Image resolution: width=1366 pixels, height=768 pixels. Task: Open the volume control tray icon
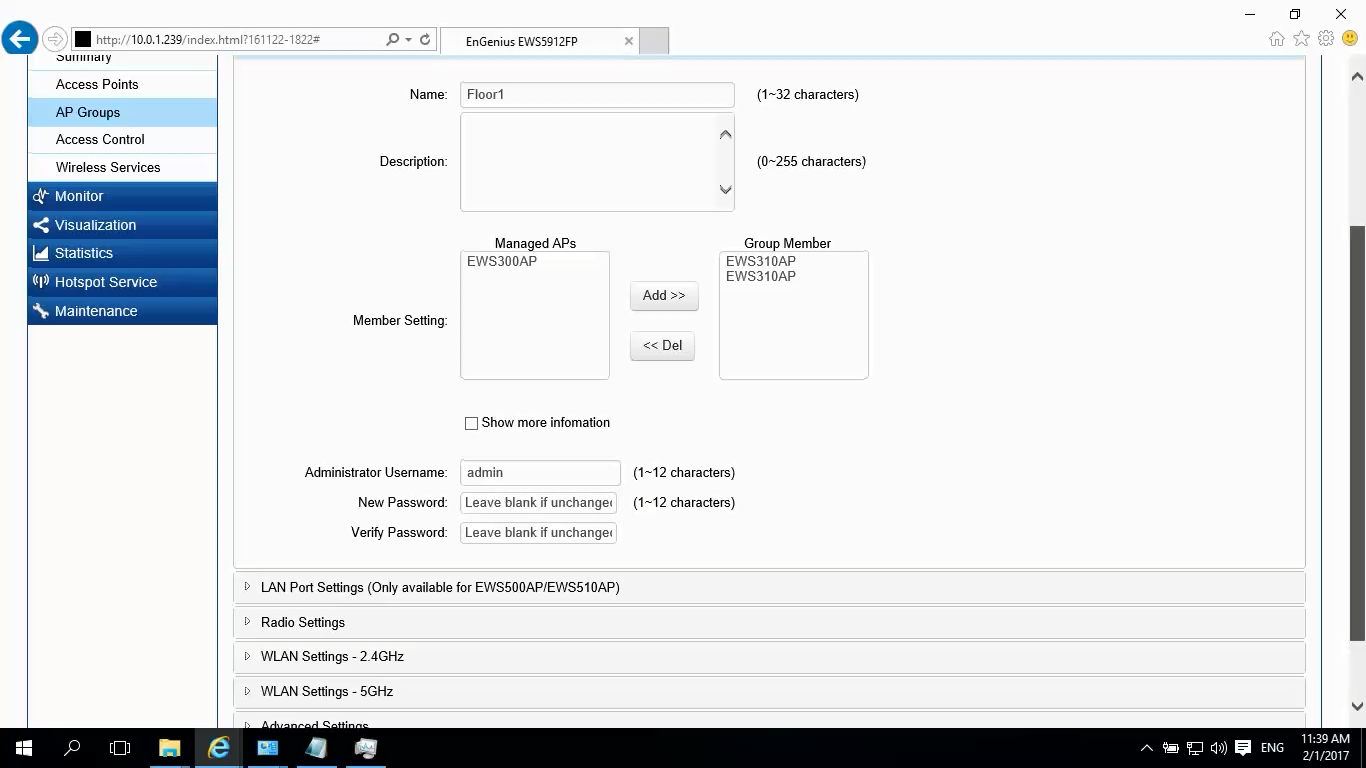pos(1218,748)
